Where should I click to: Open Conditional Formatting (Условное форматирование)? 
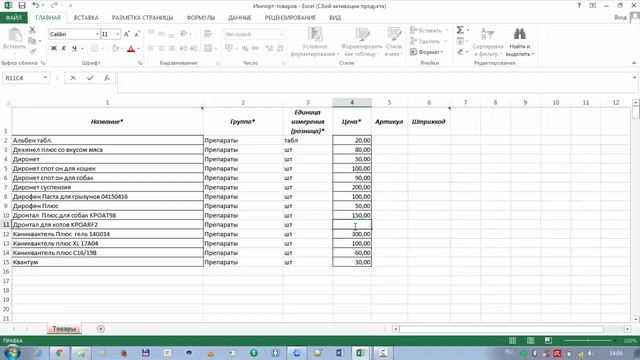(315, 42)
